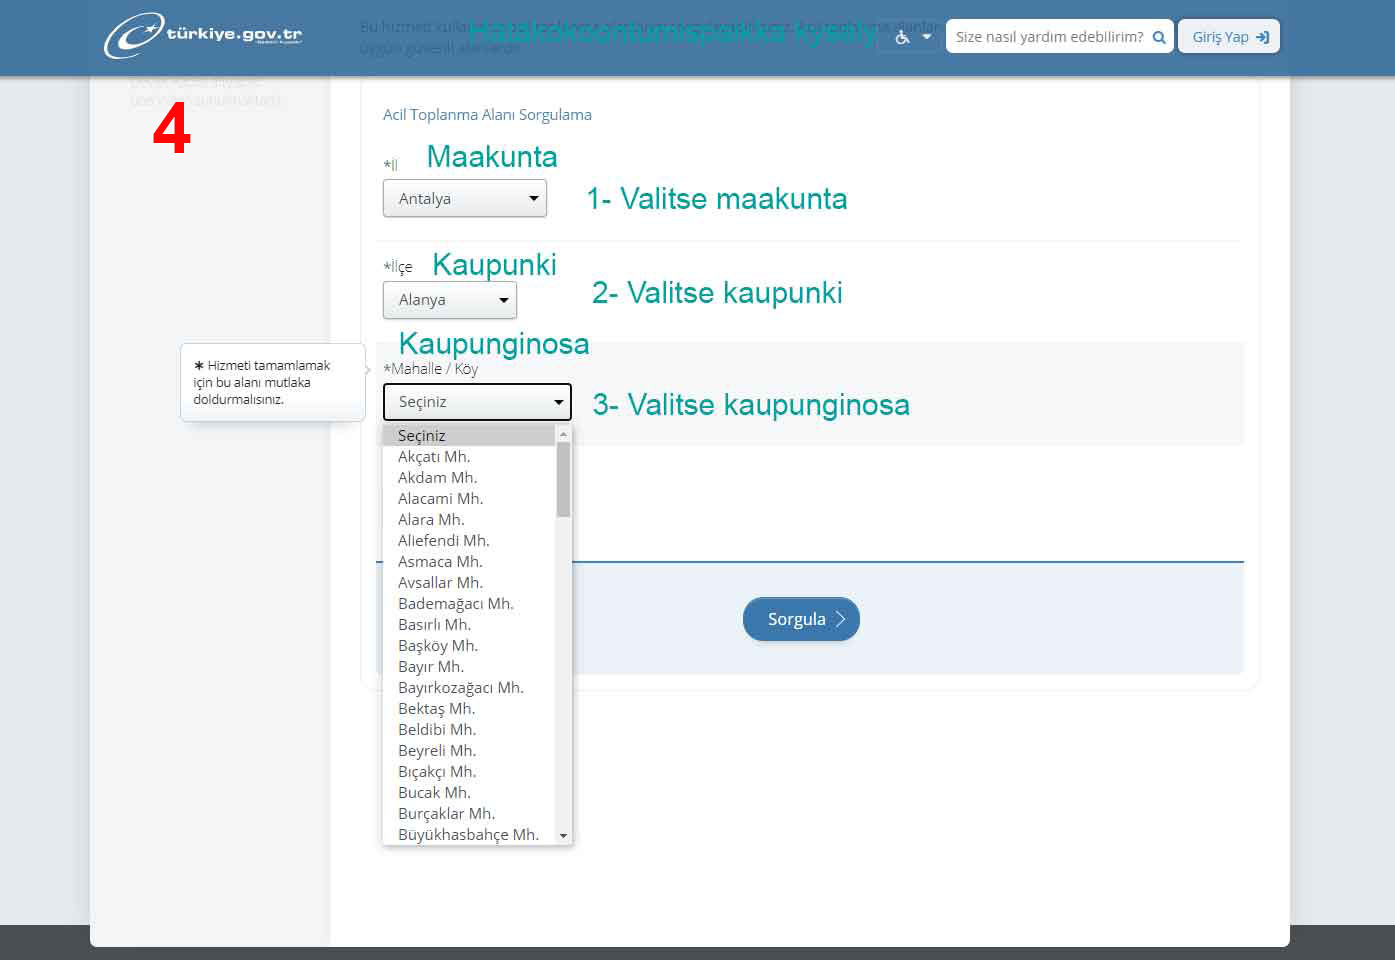Click the dropdown list scrollbar thumb
This screenshot has height=960, width=1395.
point(564,480)
